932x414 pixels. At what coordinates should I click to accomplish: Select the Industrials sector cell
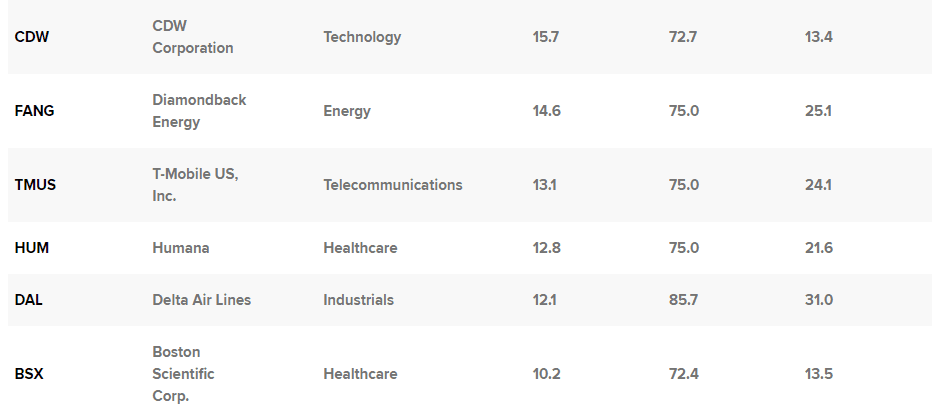359,300
